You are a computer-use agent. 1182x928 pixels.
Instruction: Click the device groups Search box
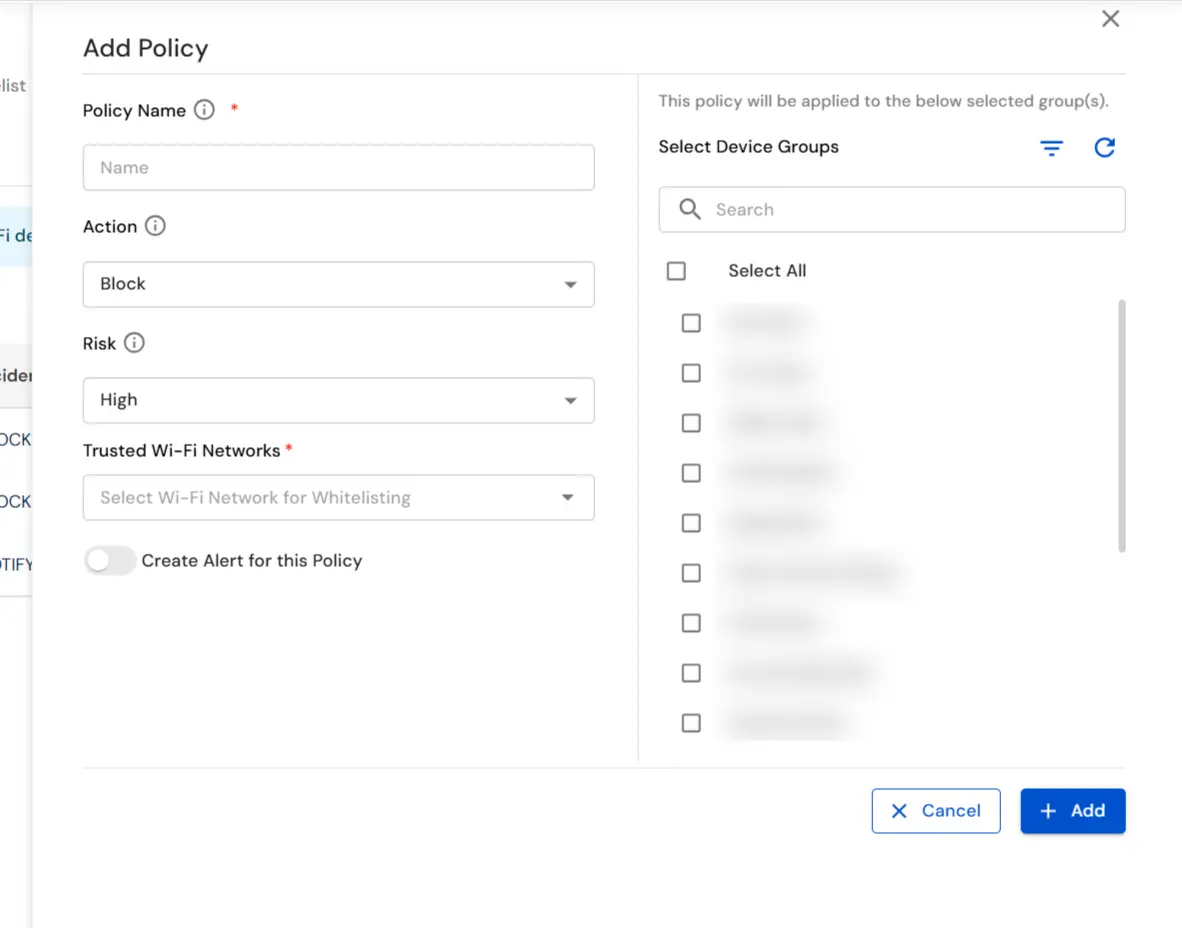coord(891,209)
